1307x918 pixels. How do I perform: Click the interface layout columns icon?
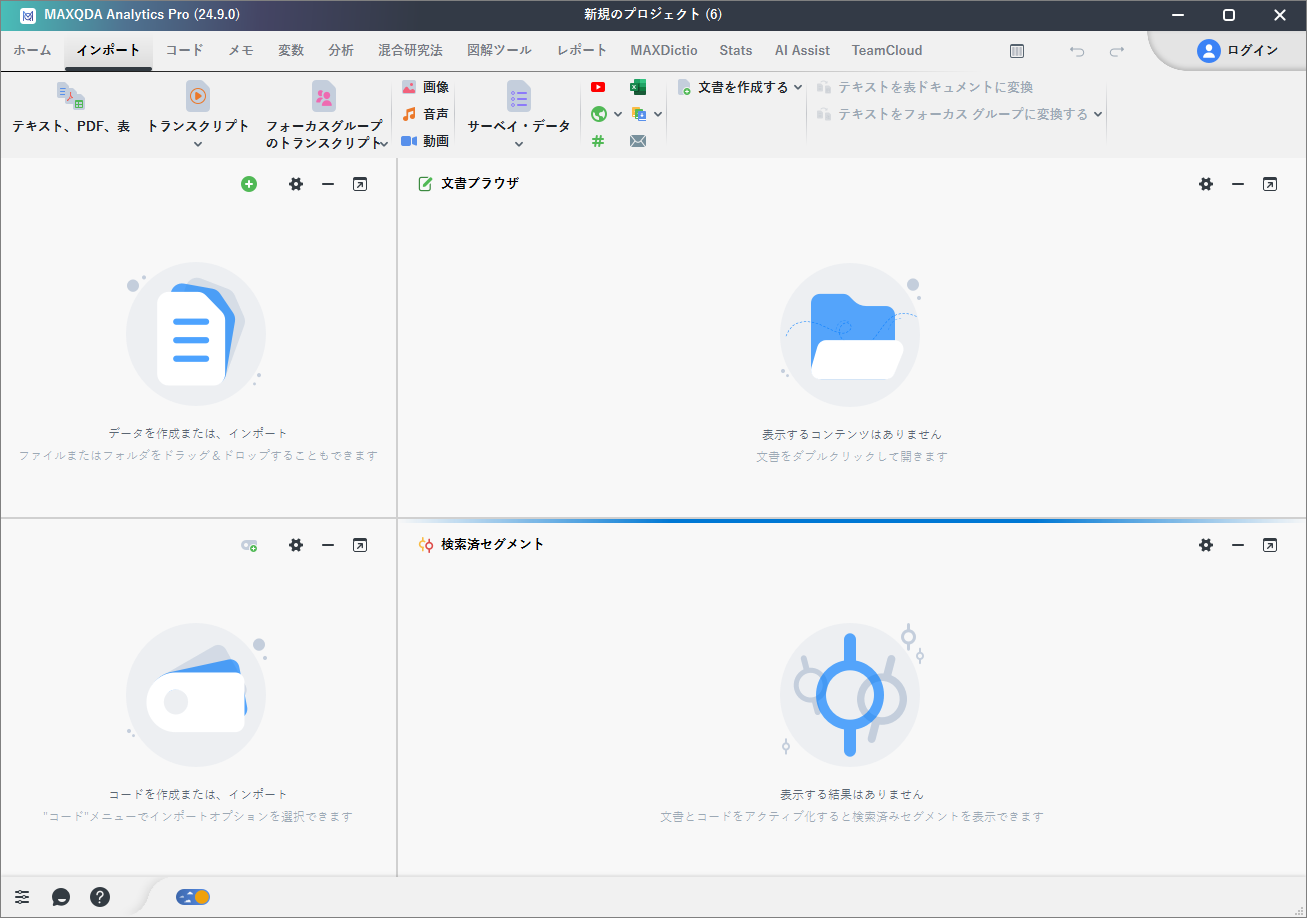click(x=1017, y=50)
